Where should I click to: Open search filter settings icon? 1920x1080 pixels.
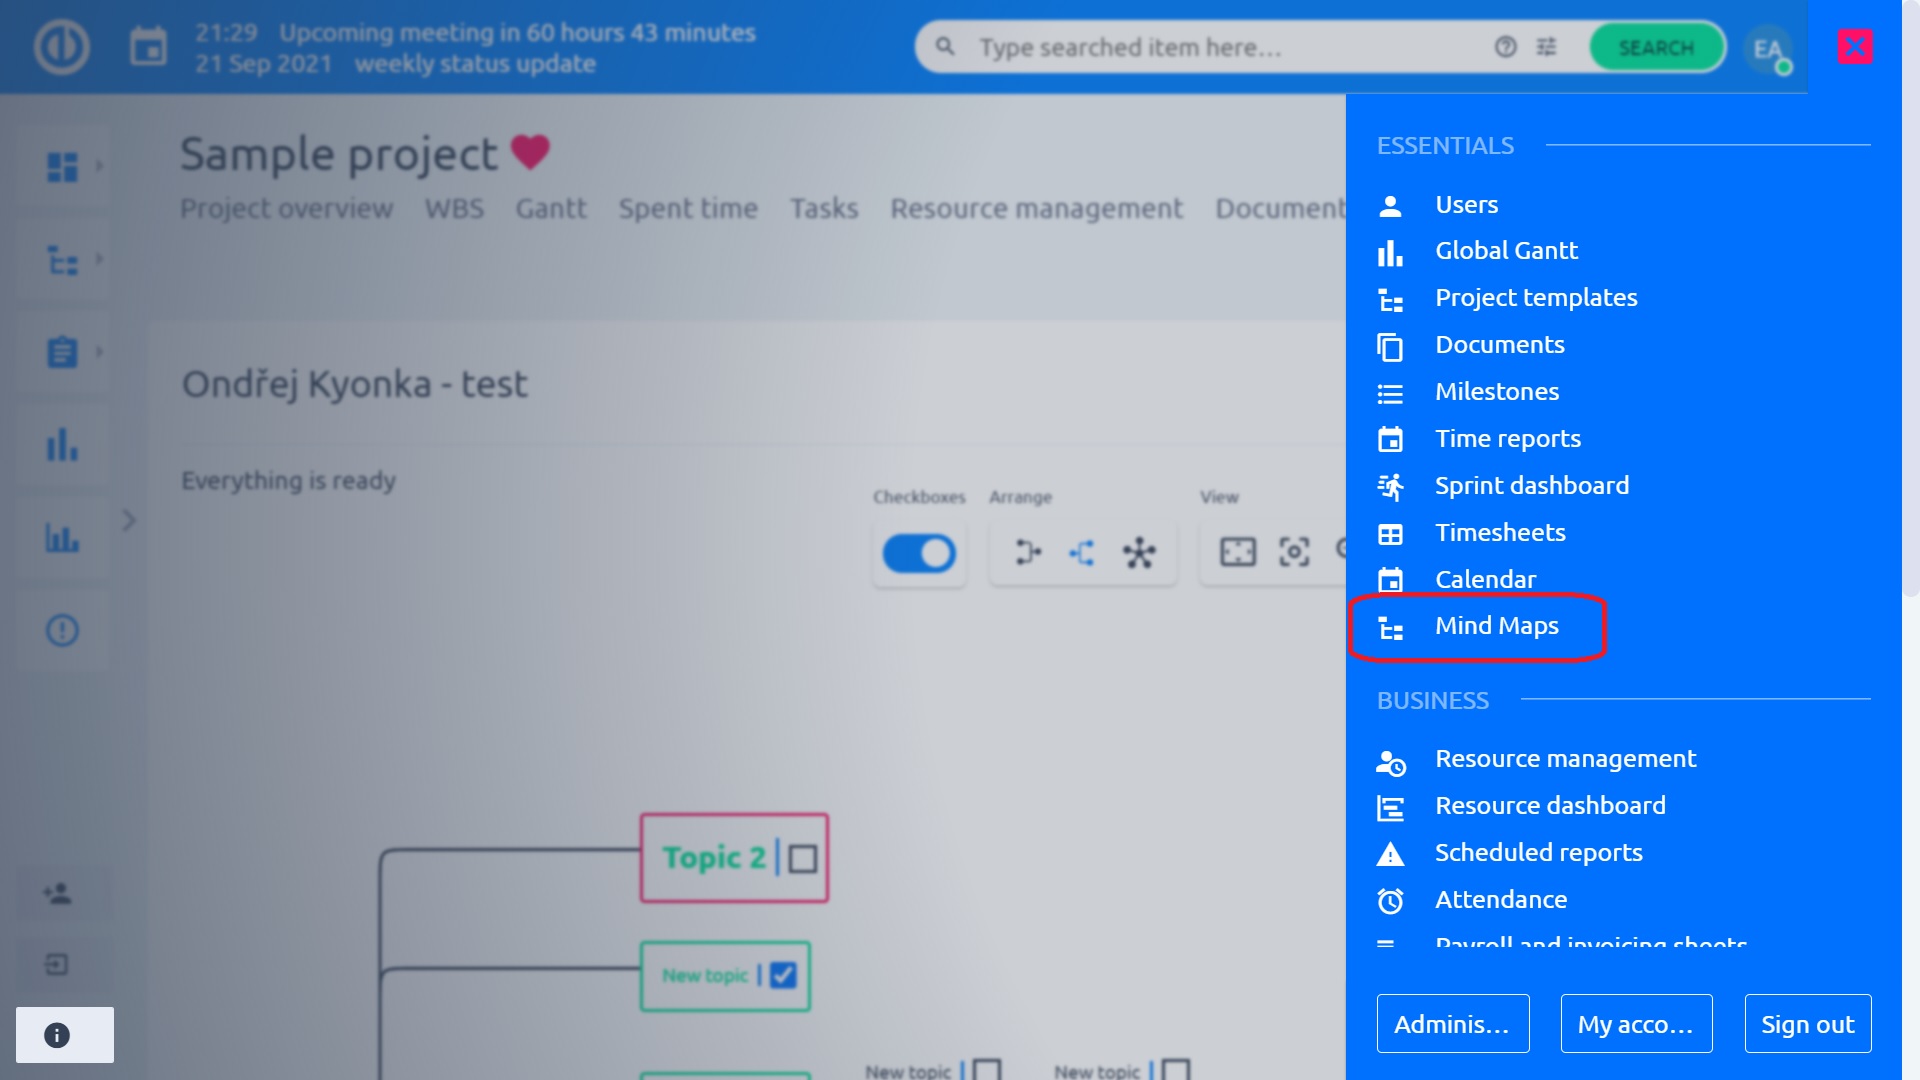(1546, 47)
